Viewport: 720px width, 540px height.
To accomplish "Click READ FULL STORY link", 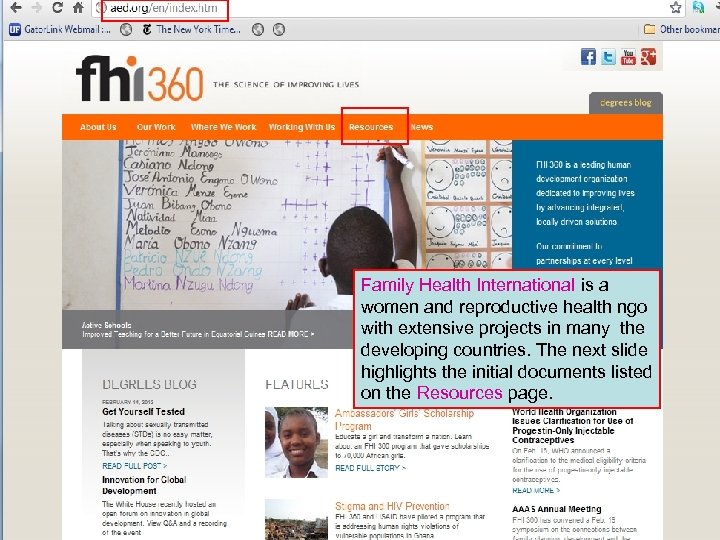I will (x=371, y=468).
